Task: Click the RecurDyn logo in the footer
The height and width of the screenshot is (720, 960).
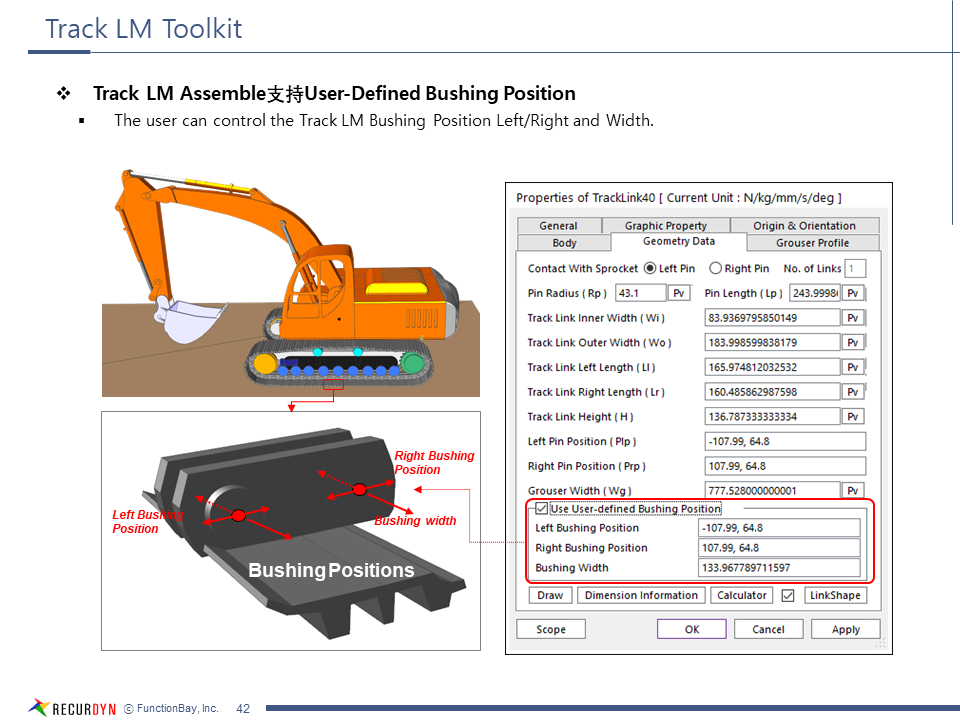Action: point(72,708)
